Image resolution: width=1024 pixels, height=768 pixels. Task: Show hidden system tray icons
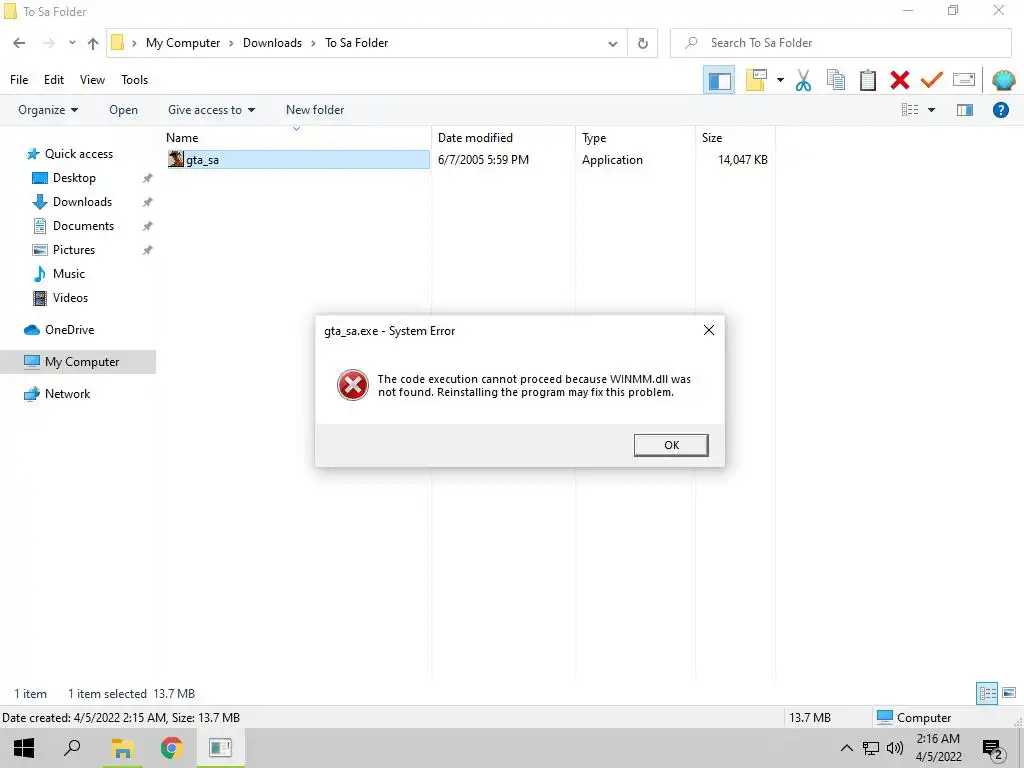pyautogui.click(x=846, y=748)
